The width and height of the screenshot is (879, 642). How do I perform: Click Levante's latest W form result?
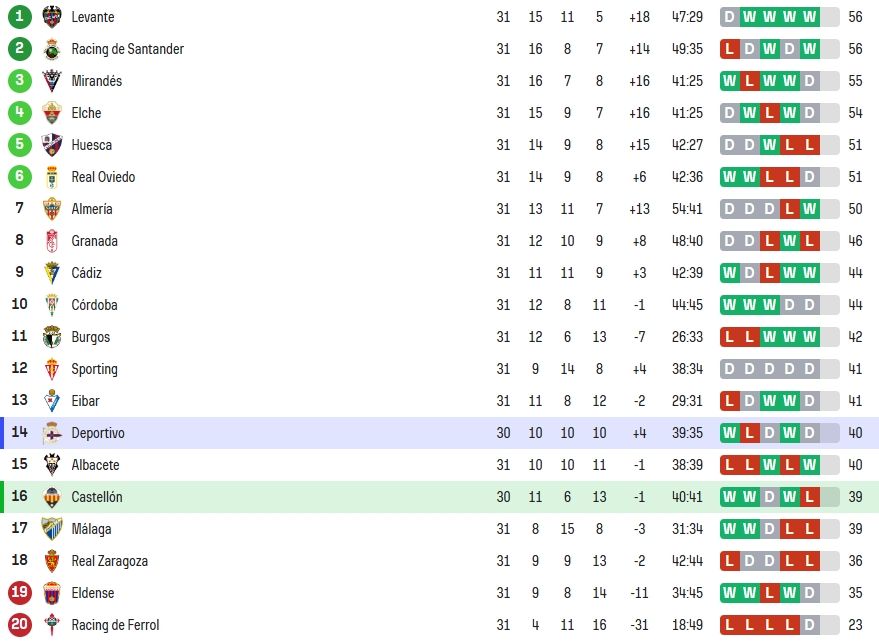809,17
